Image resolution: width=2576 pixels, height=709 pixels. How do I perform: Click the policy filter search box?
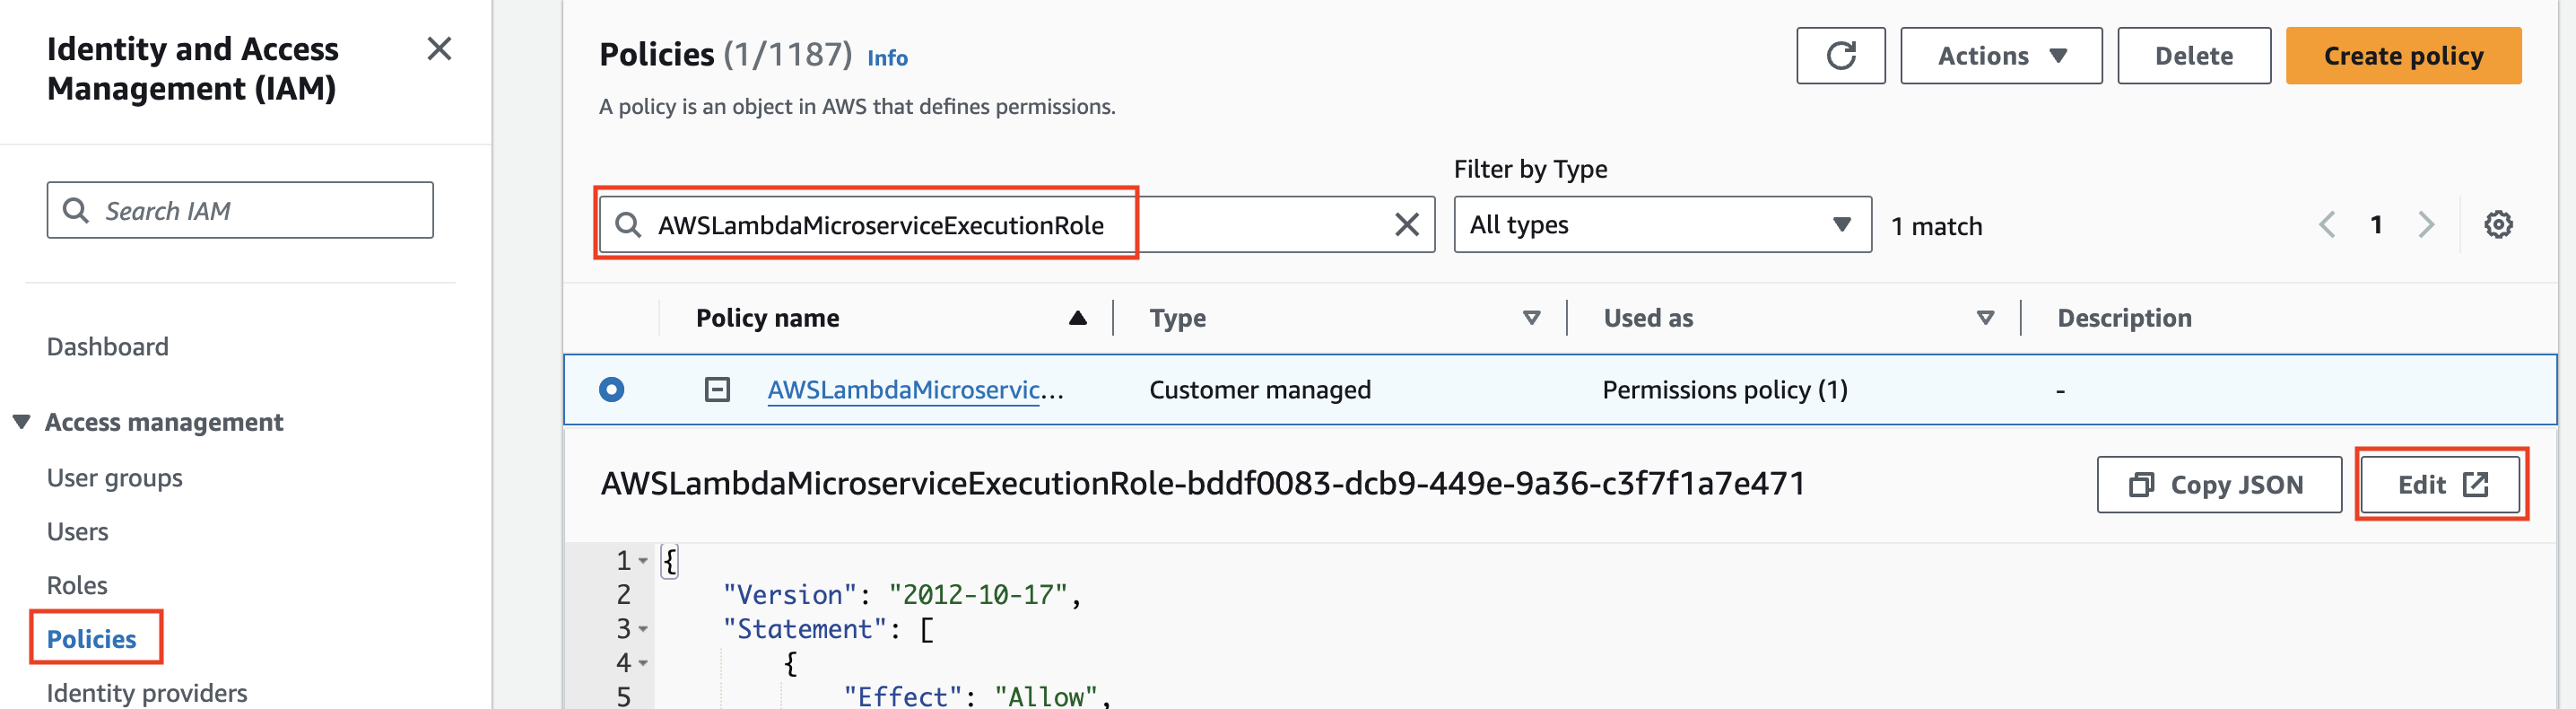[x=1016, y=224]
